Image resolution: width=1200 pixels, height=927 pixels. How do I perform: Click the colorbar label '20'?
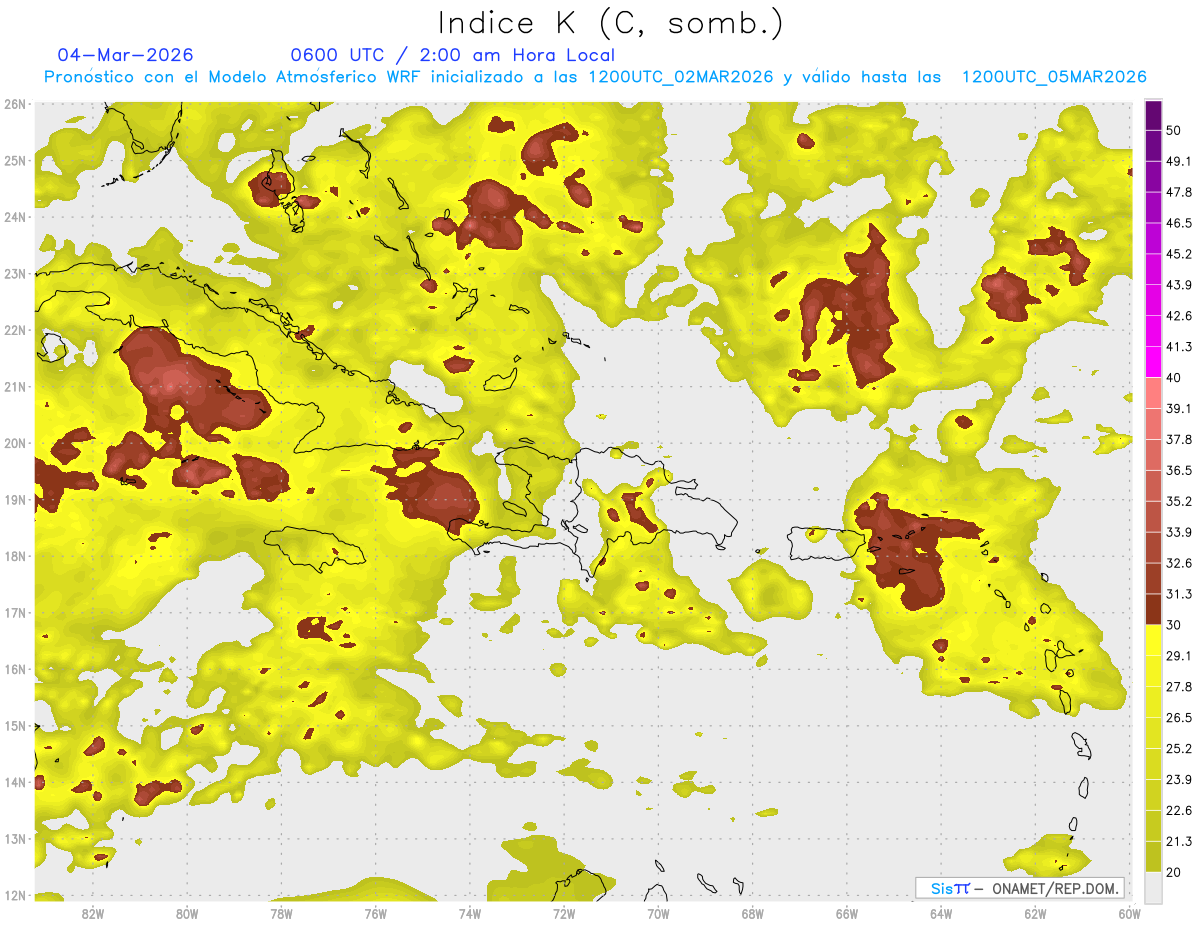pos(1174,872)
